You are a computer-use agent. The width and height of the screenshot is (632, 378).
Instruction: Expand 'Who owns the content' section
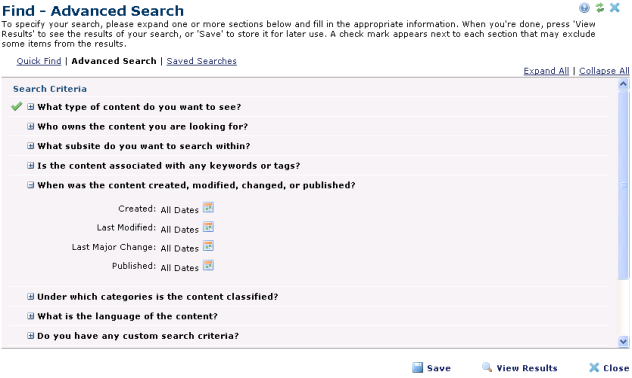coord(31,127)
